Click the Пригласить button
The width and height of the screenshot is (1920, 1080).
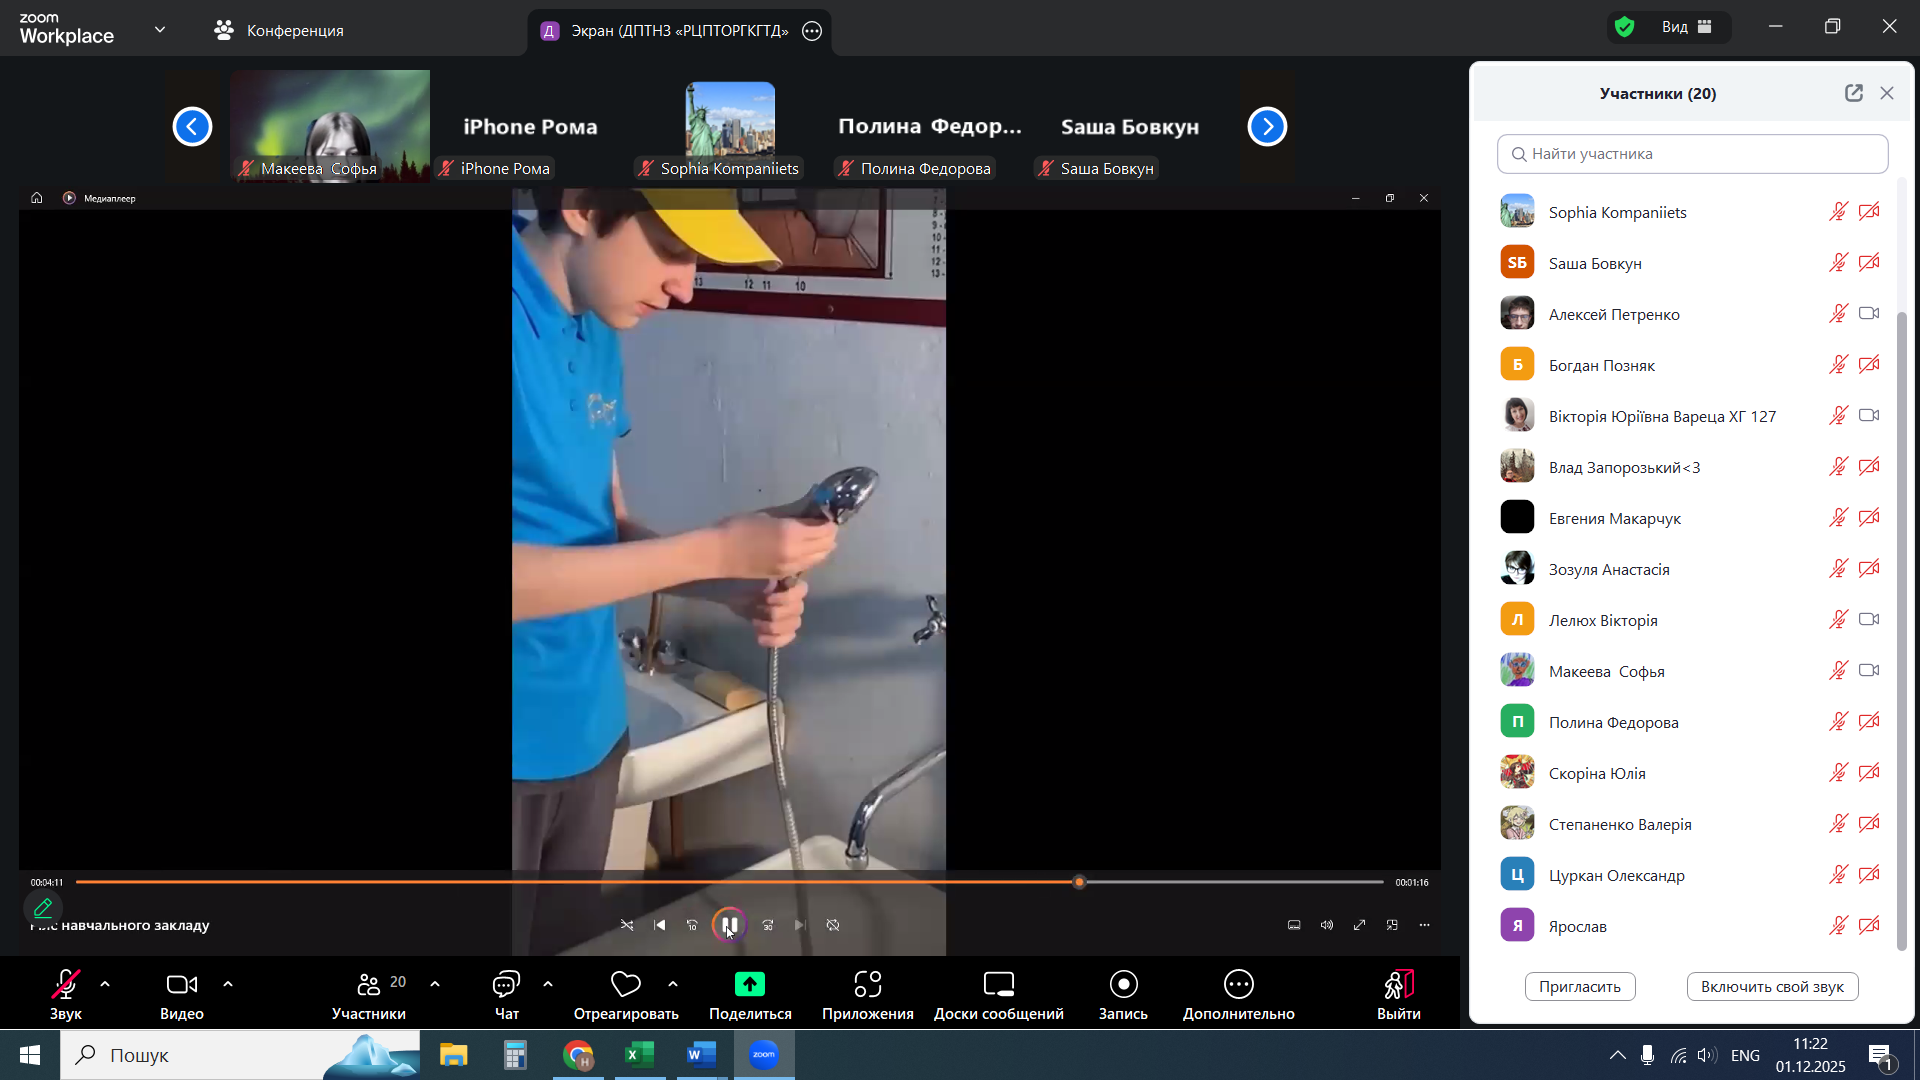[x=1579, y=987]
